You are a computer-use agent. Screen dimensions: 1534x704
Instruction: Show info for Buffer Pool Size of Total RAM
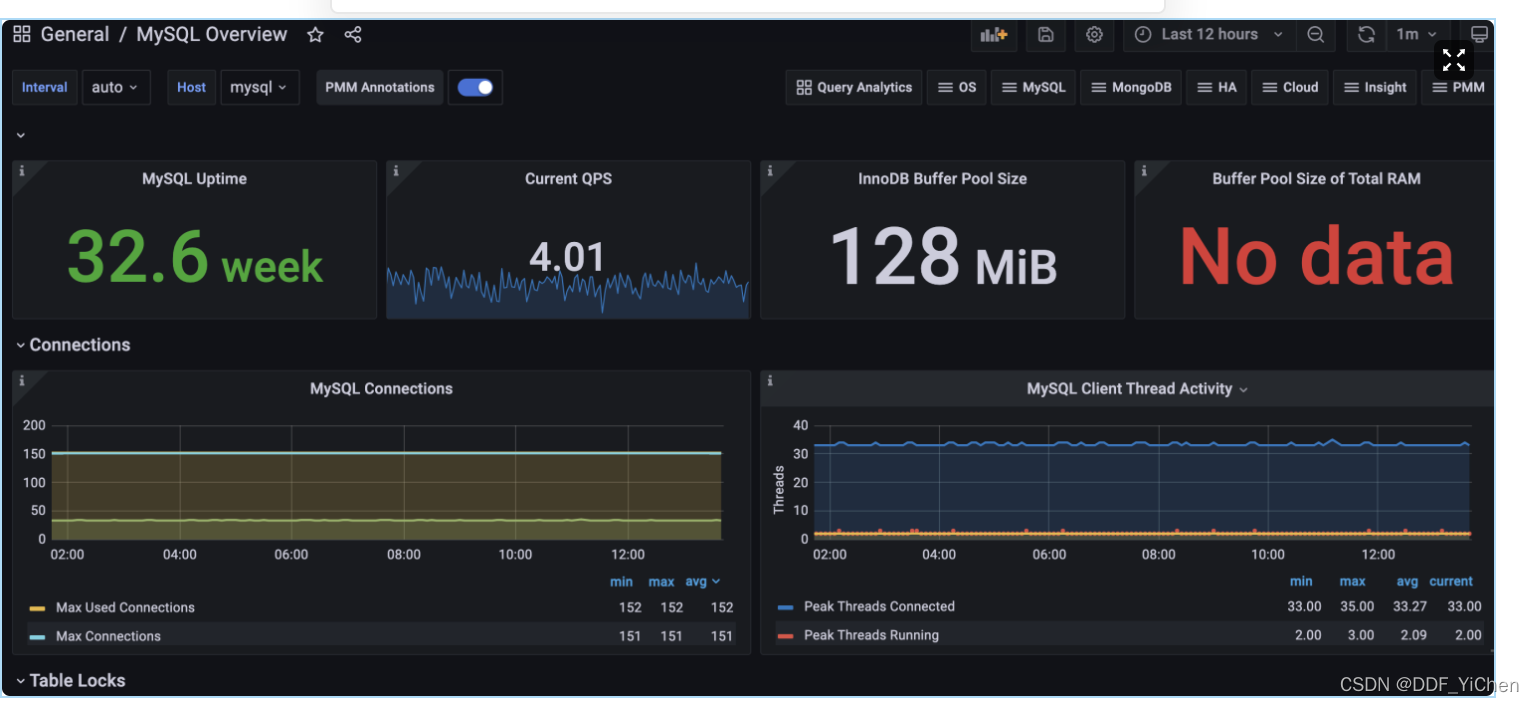[x=1143, y=171]
